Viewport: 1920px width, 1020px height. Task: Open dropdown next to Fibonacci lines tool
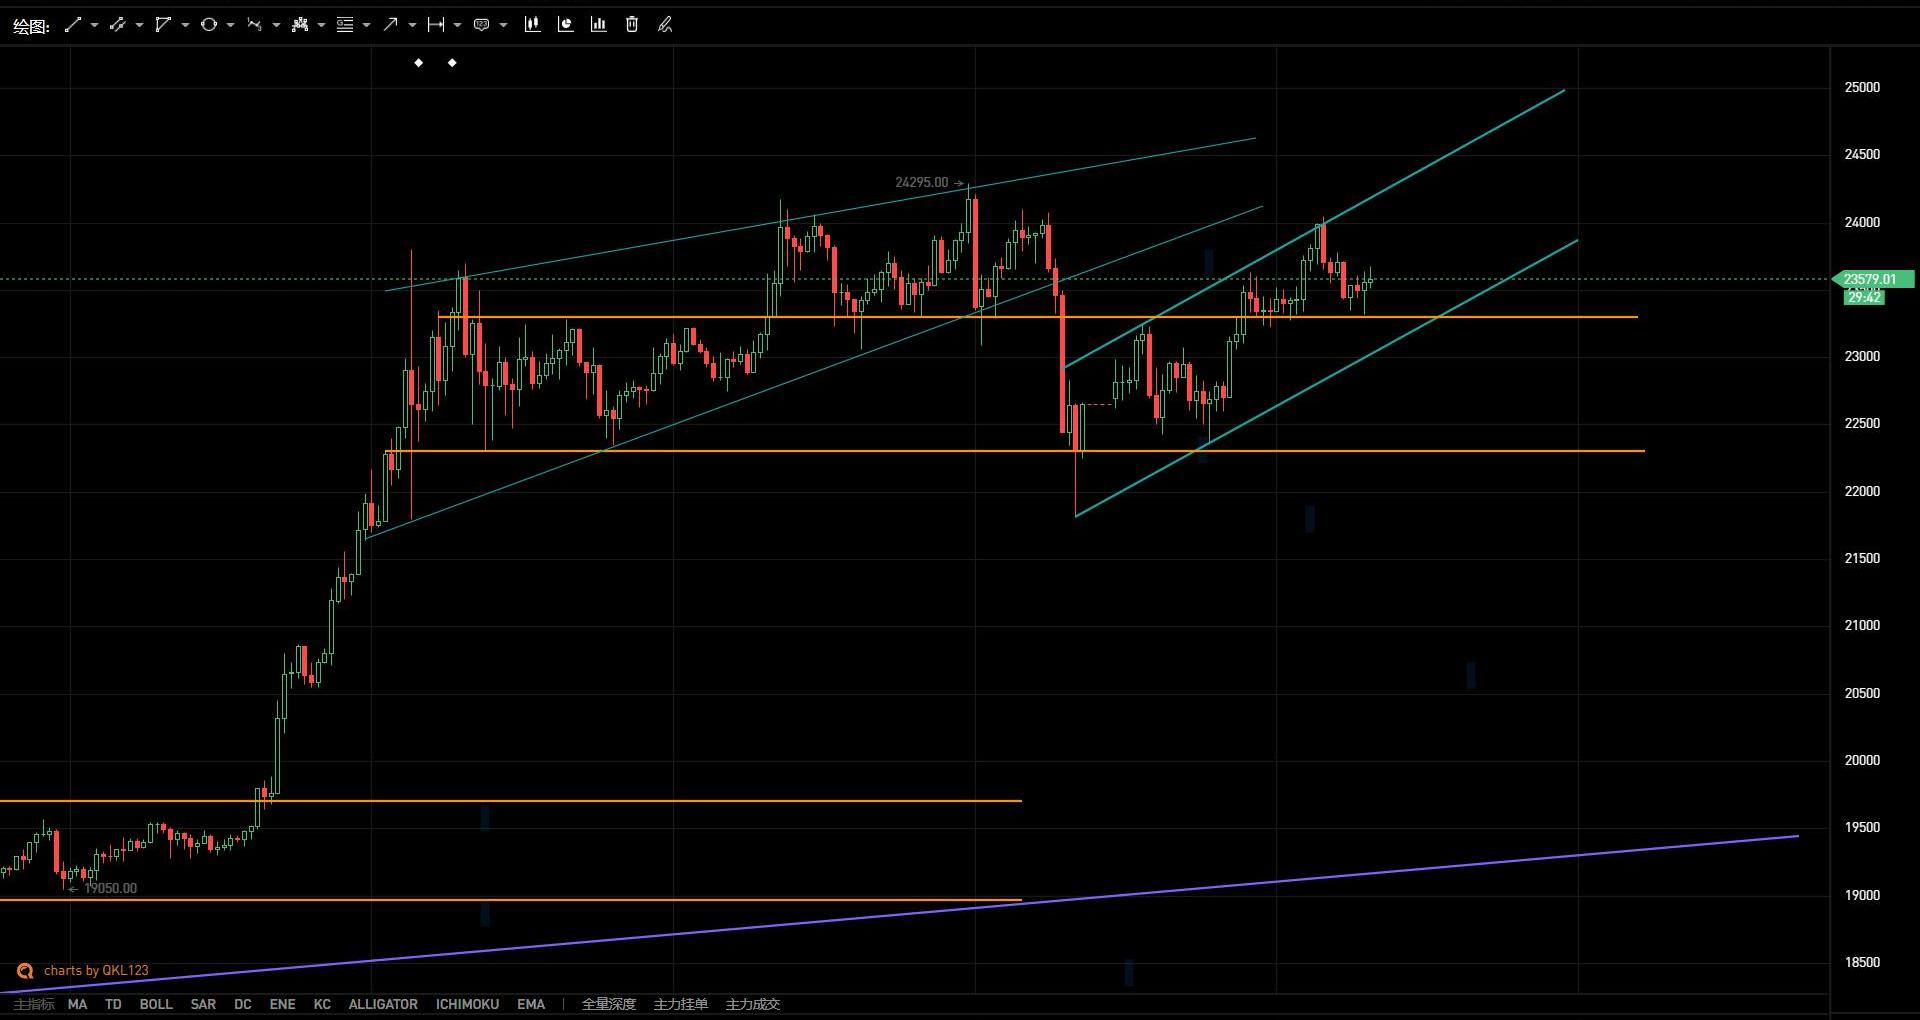[367, 25]
